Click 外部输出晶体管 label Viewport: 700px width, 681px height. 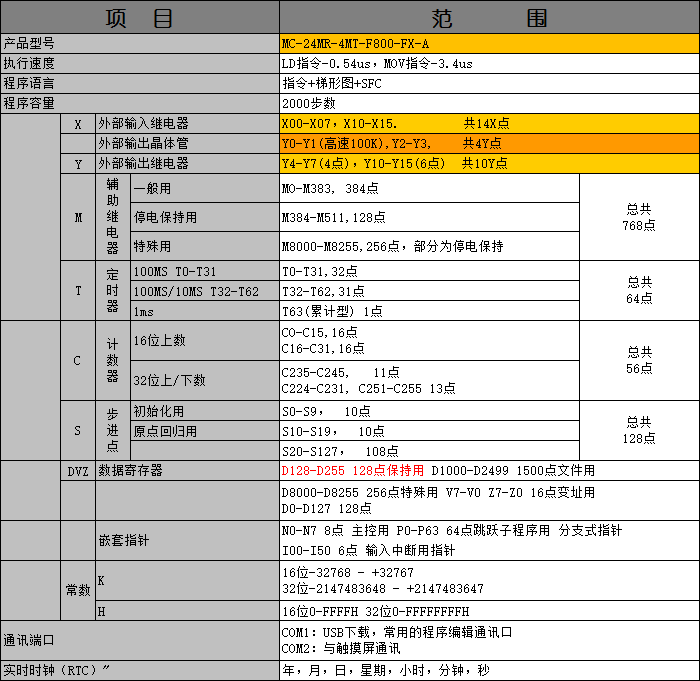coord(188,143)
